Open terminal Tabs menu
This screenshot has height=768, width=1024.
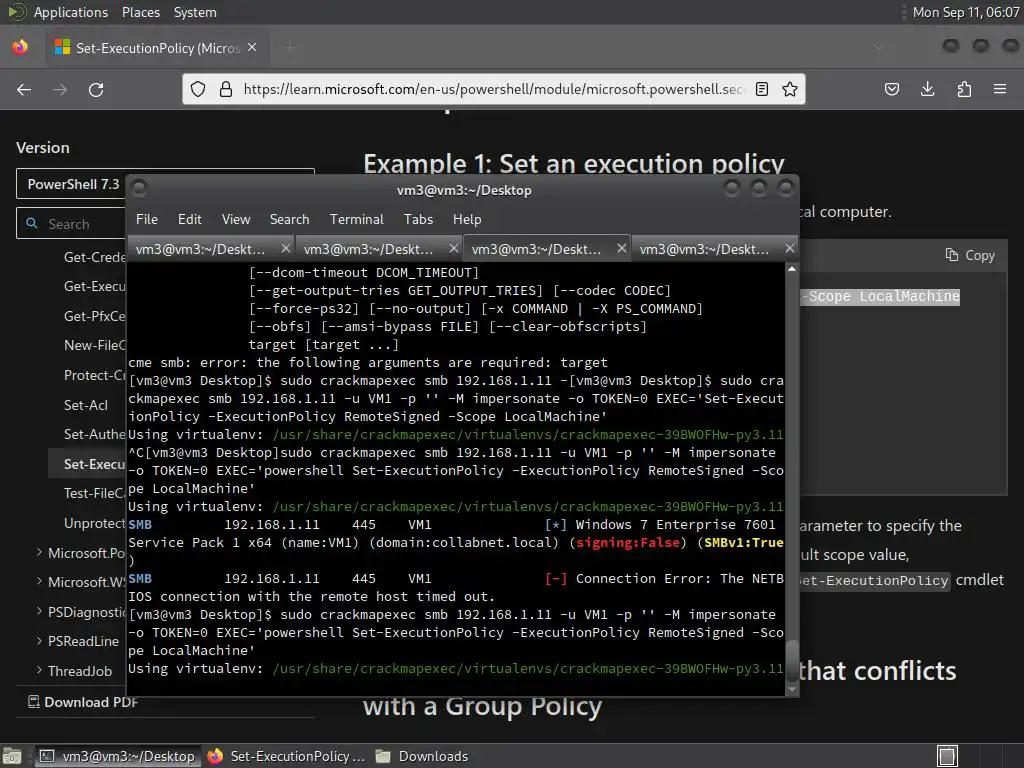418,219
